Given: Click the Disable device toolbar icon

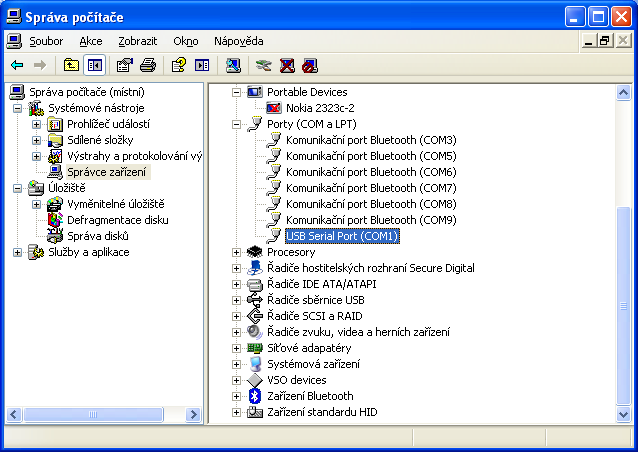Looking at the screenshot, I should pos(310,65).
